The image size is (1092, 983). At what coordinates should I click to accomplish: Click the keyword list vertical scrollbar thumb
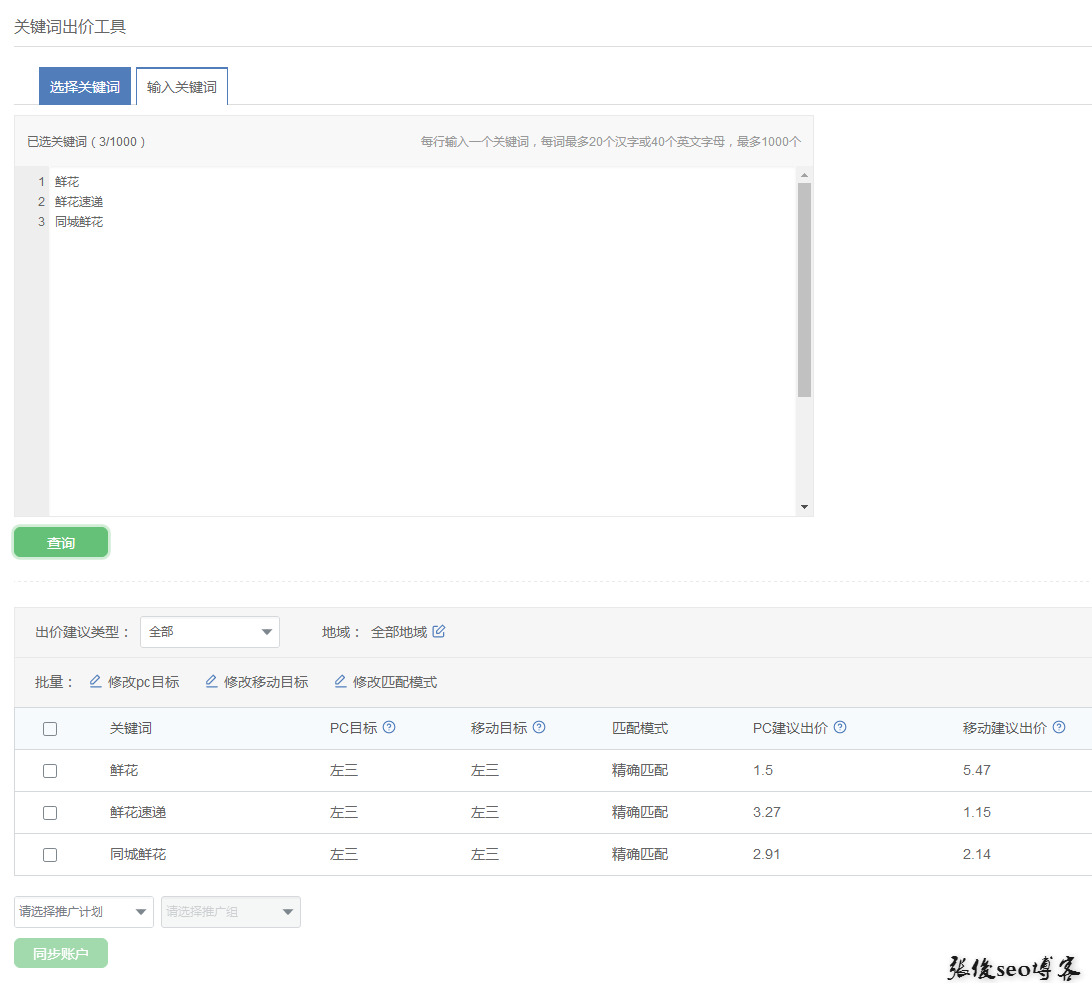coord(804,290)
